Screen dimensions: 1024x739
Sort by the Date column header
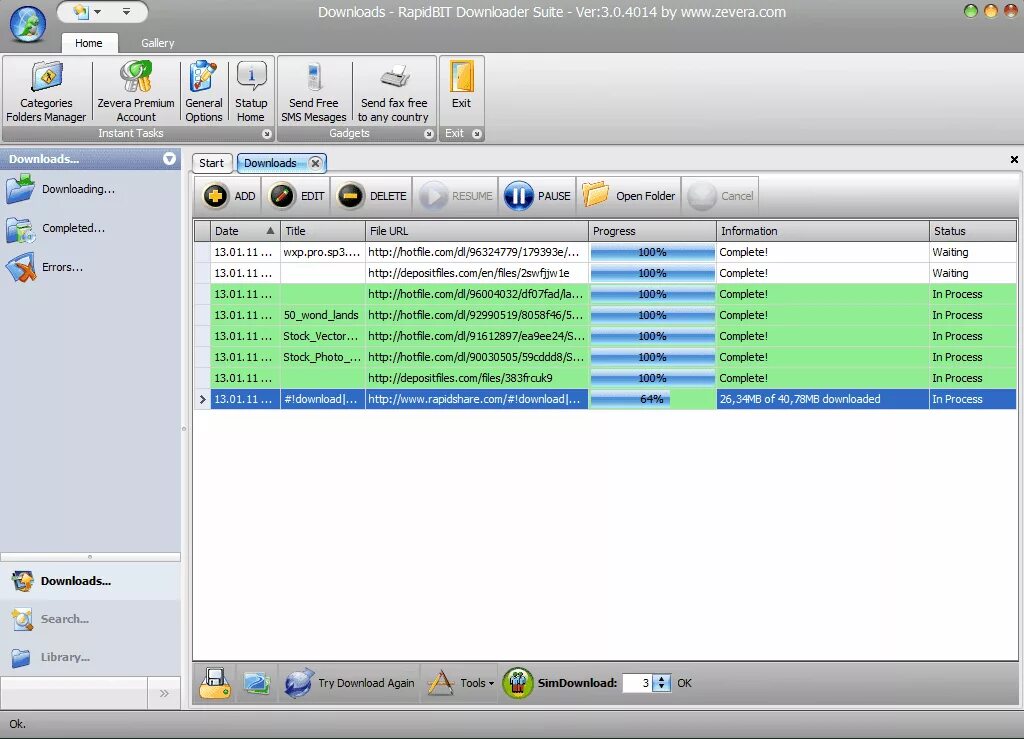point(246,231)
